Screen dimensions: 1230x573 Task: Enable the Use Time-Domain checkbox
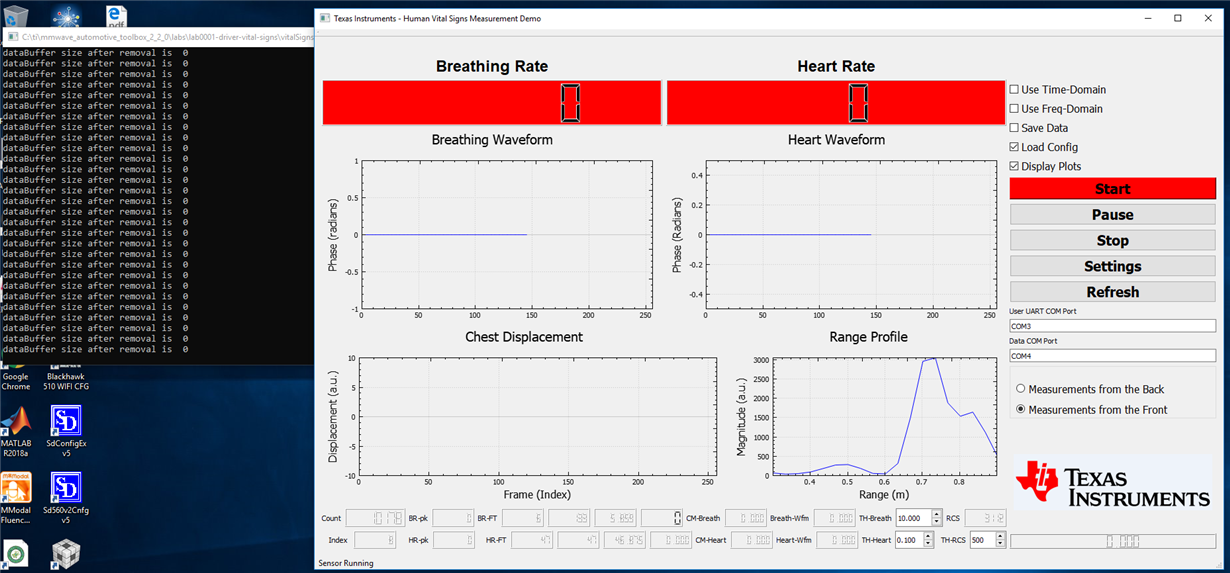(1015, 90)
